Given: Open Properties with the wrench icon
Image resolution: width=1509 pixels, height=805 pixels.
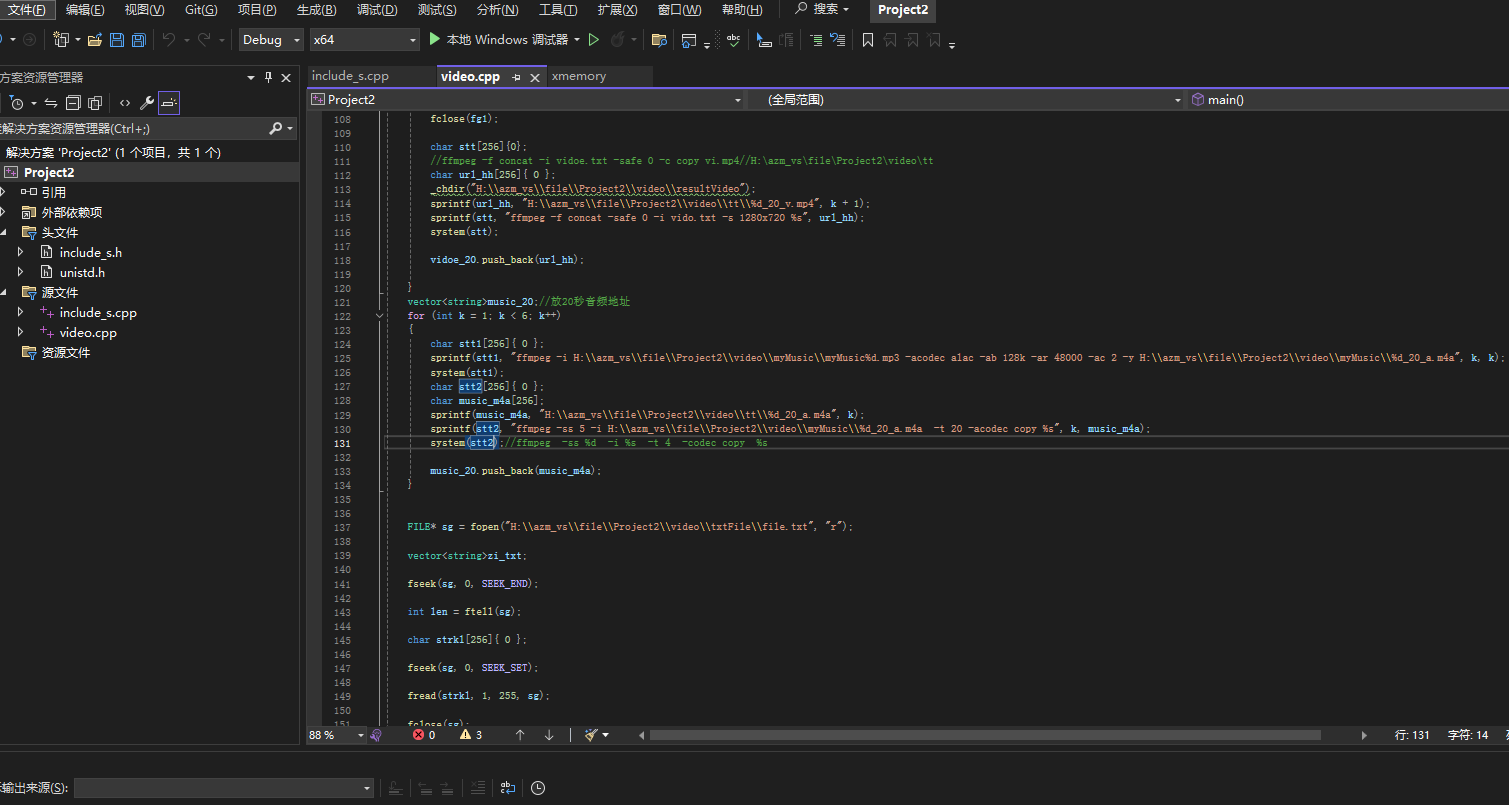Looking at the screenshot, I should [147, 102].
